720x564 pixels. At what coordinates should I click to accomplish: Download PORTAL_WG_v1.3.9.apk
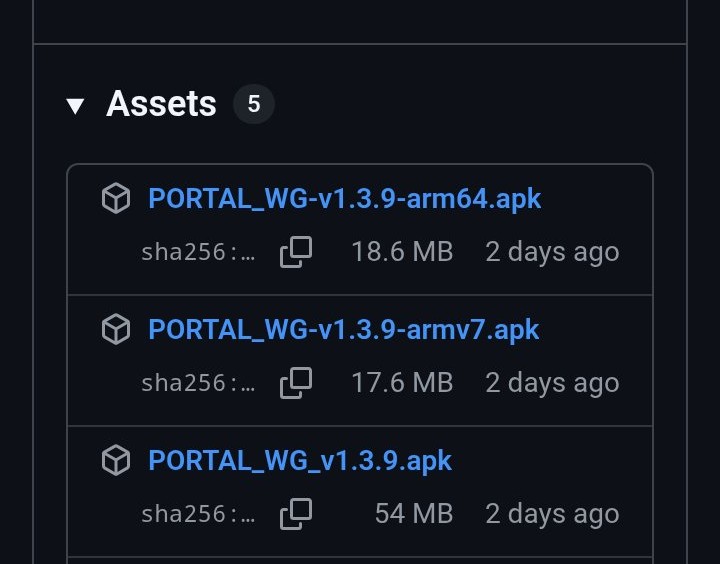coord(300,461)
